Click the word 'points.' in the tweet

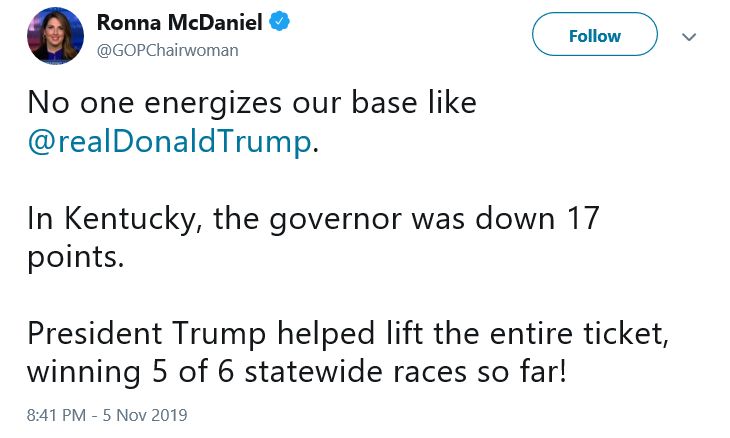(75, 257)
